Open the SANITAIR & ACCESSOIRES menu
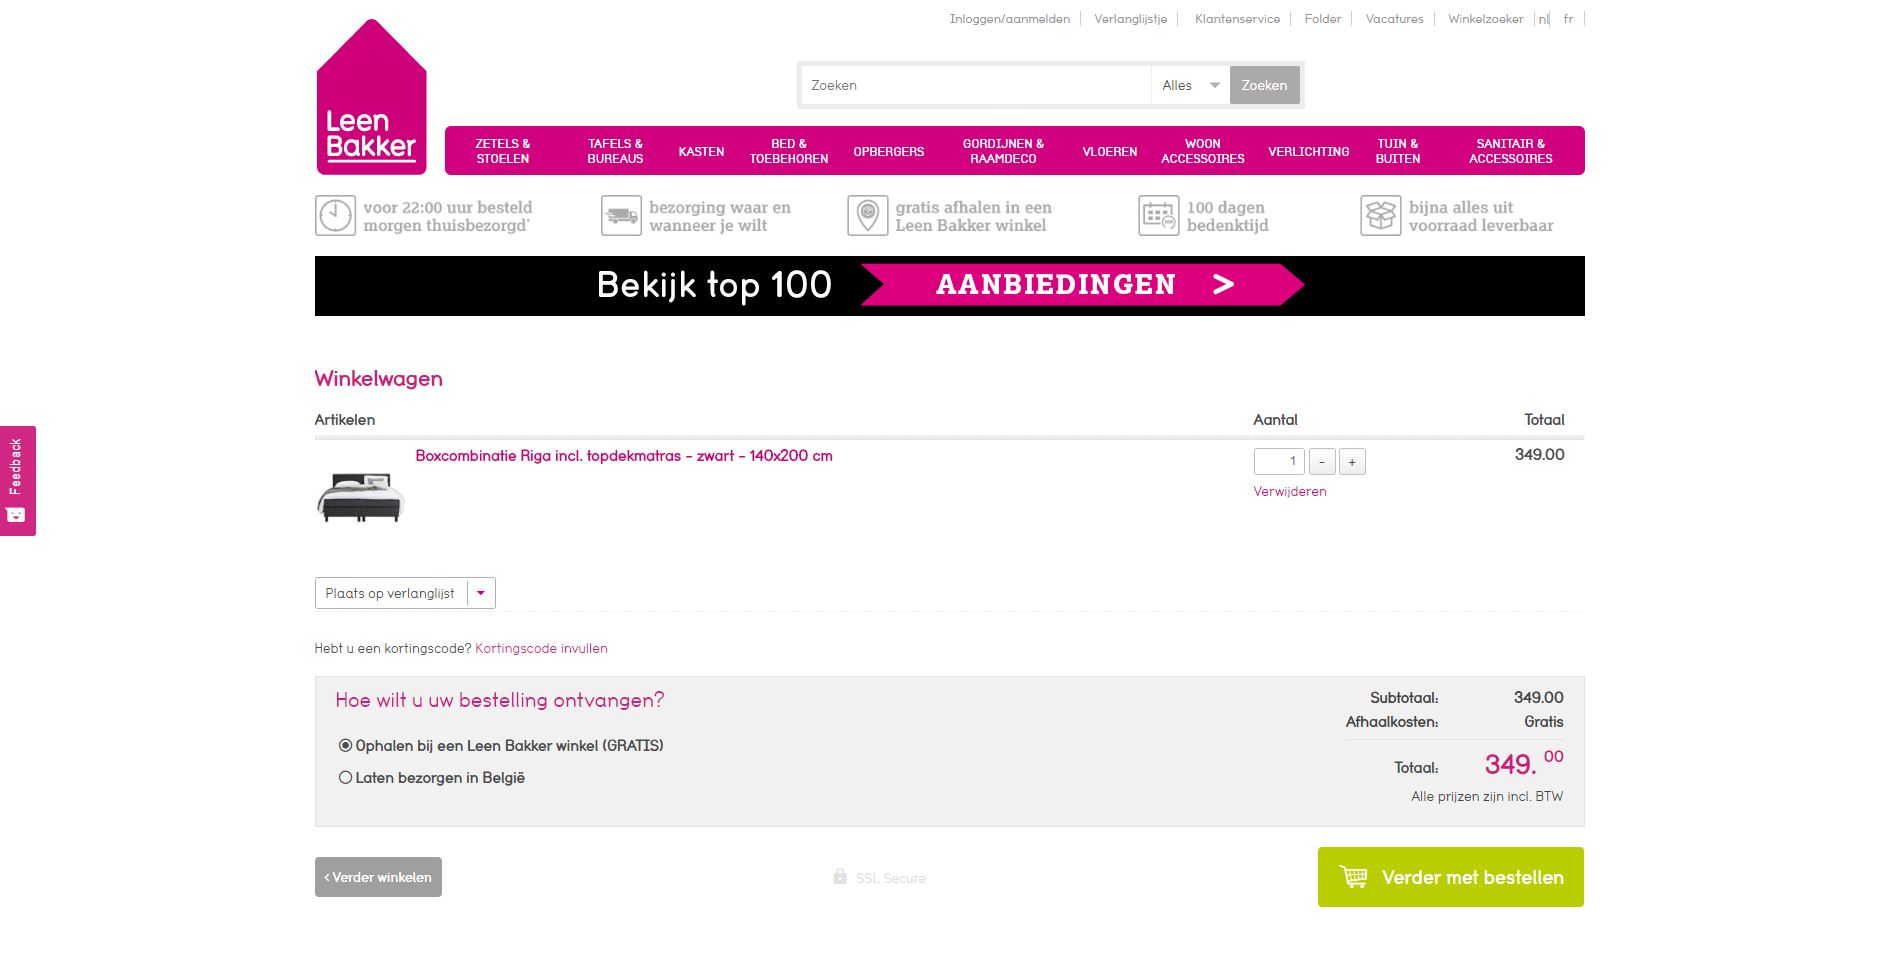The height and width of the screenshot is (964, 1895). (1511, 151)
